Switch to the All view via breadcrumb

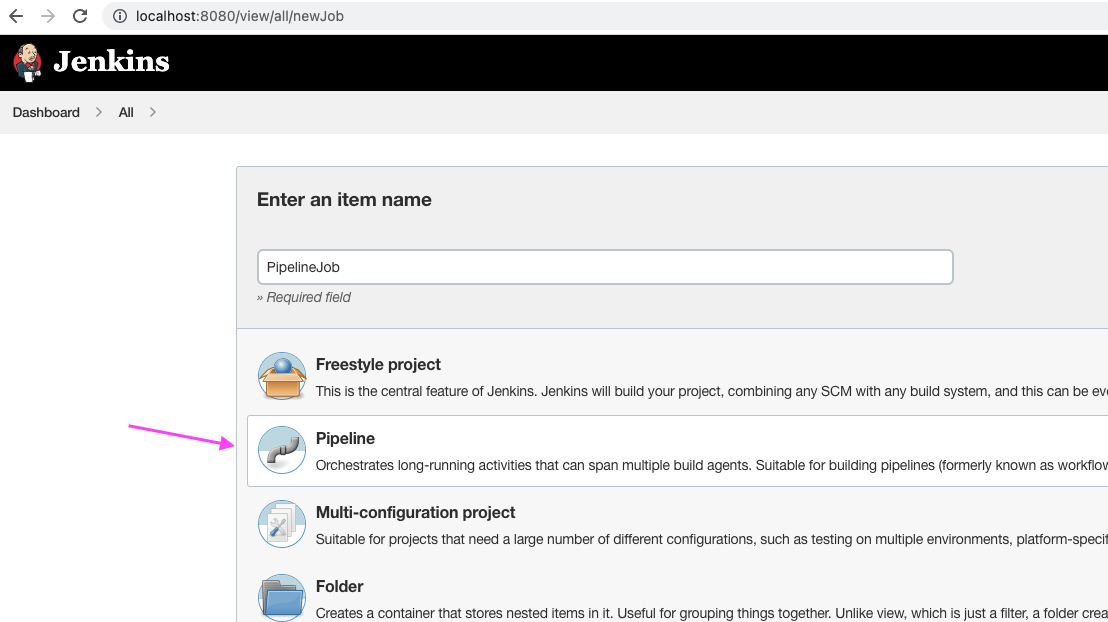coord(125,112)
